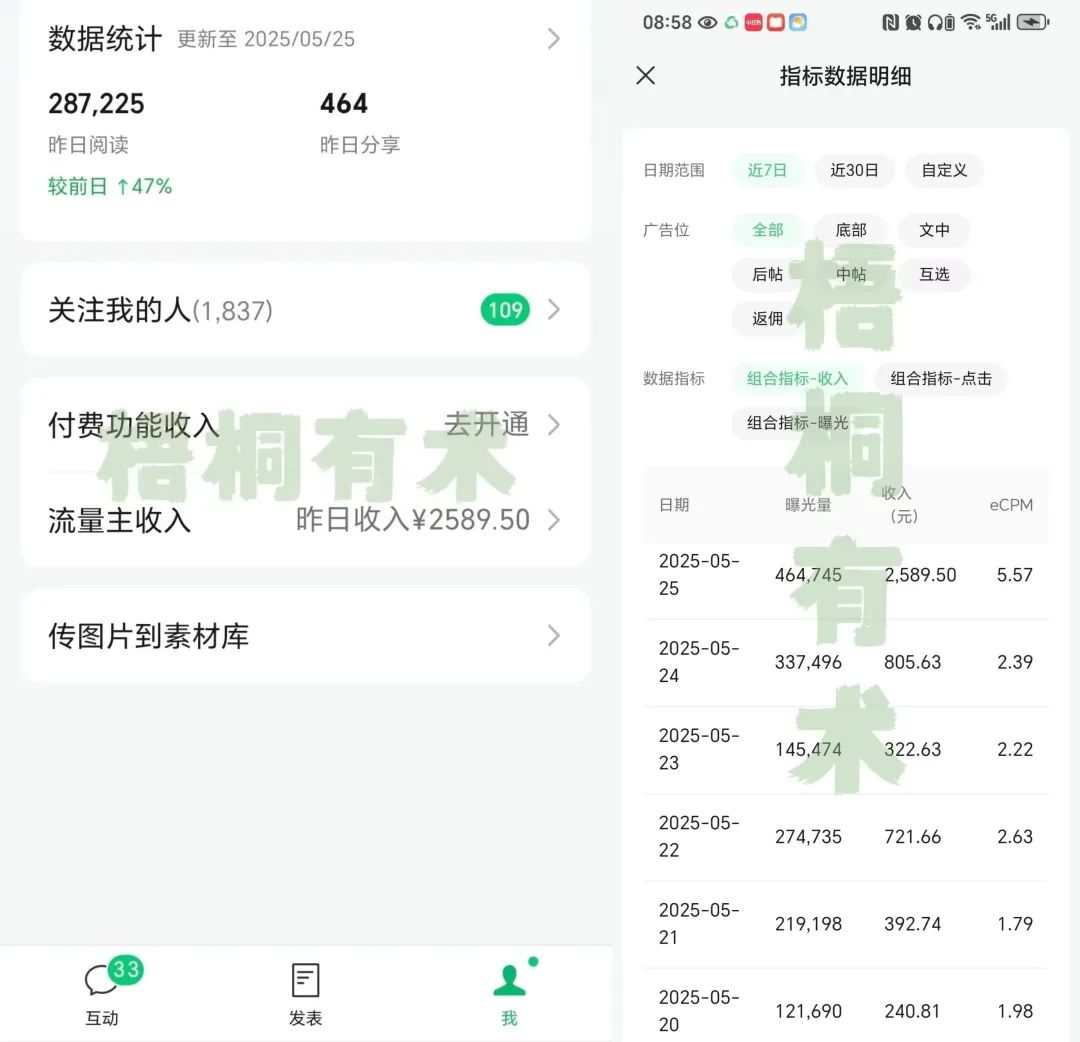Expand 数据统计 with its chevron
1080x1042 pixels.
(554, 38)
